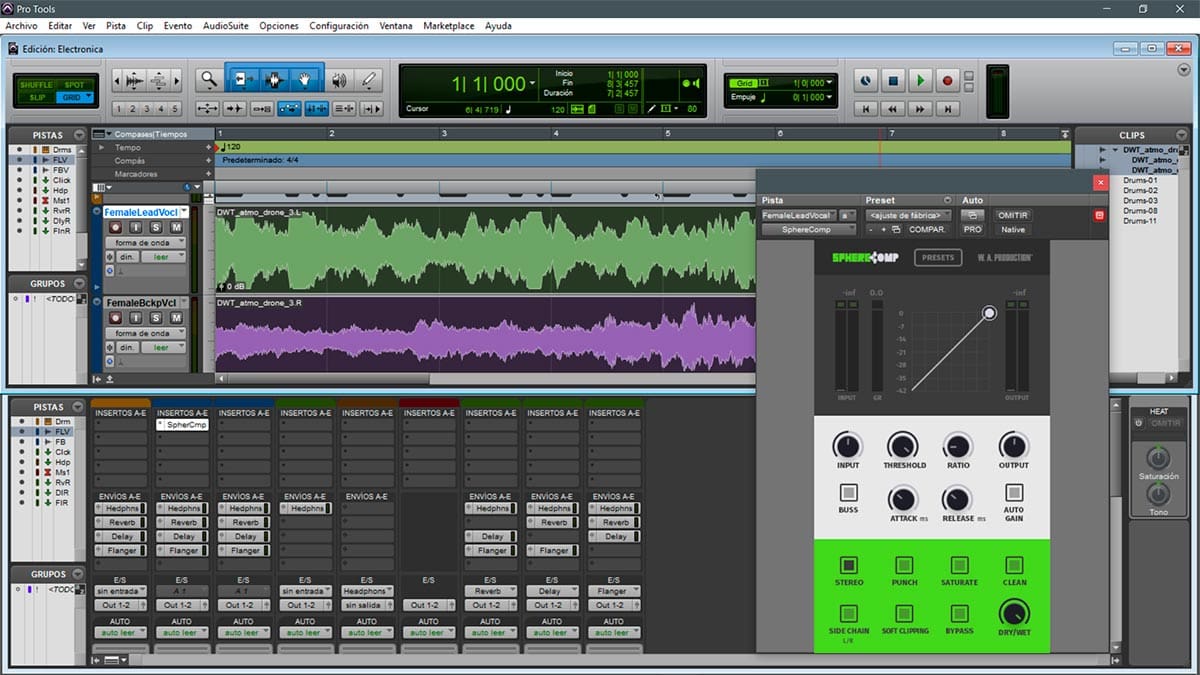Click the Fast Forward transport button
This screenshot has height=675, width=1200.
click(x=921, y=108)
